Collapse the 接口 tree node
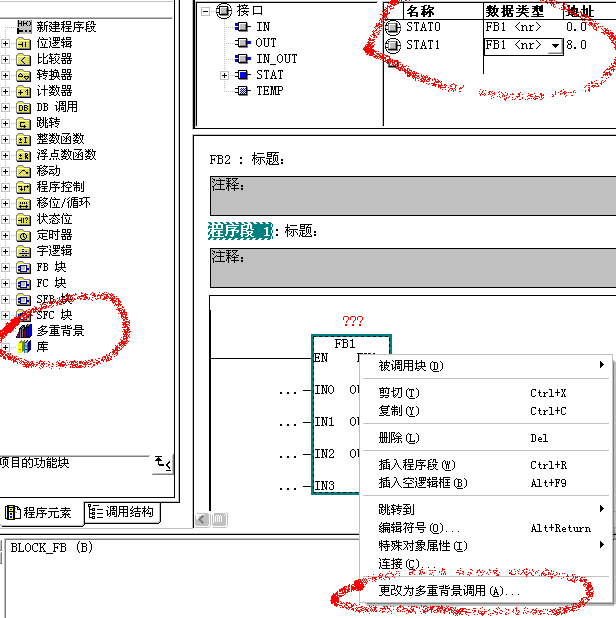 click(x=205, y=11)
